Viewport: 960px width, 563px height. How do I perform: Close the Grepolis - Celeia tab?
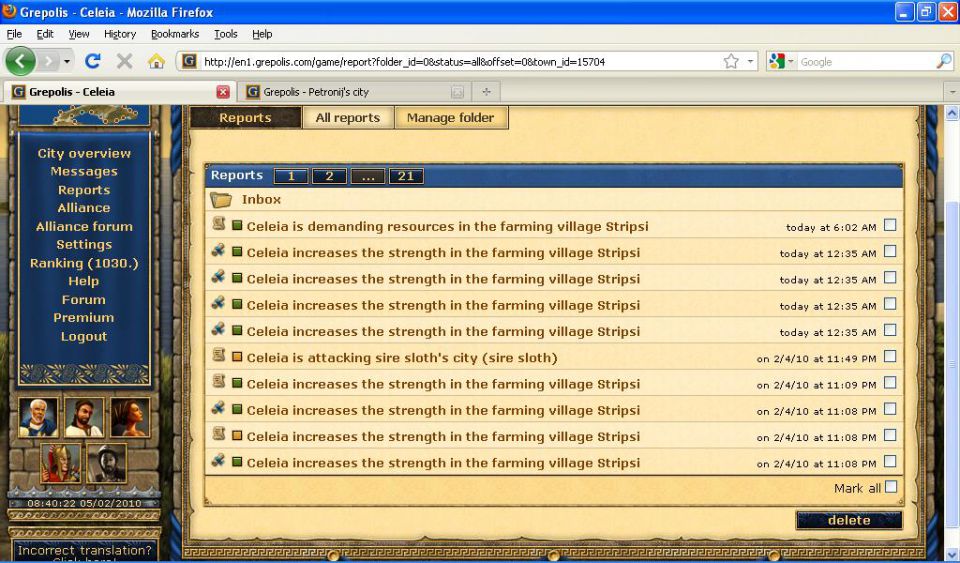click(x=223, y=92)
